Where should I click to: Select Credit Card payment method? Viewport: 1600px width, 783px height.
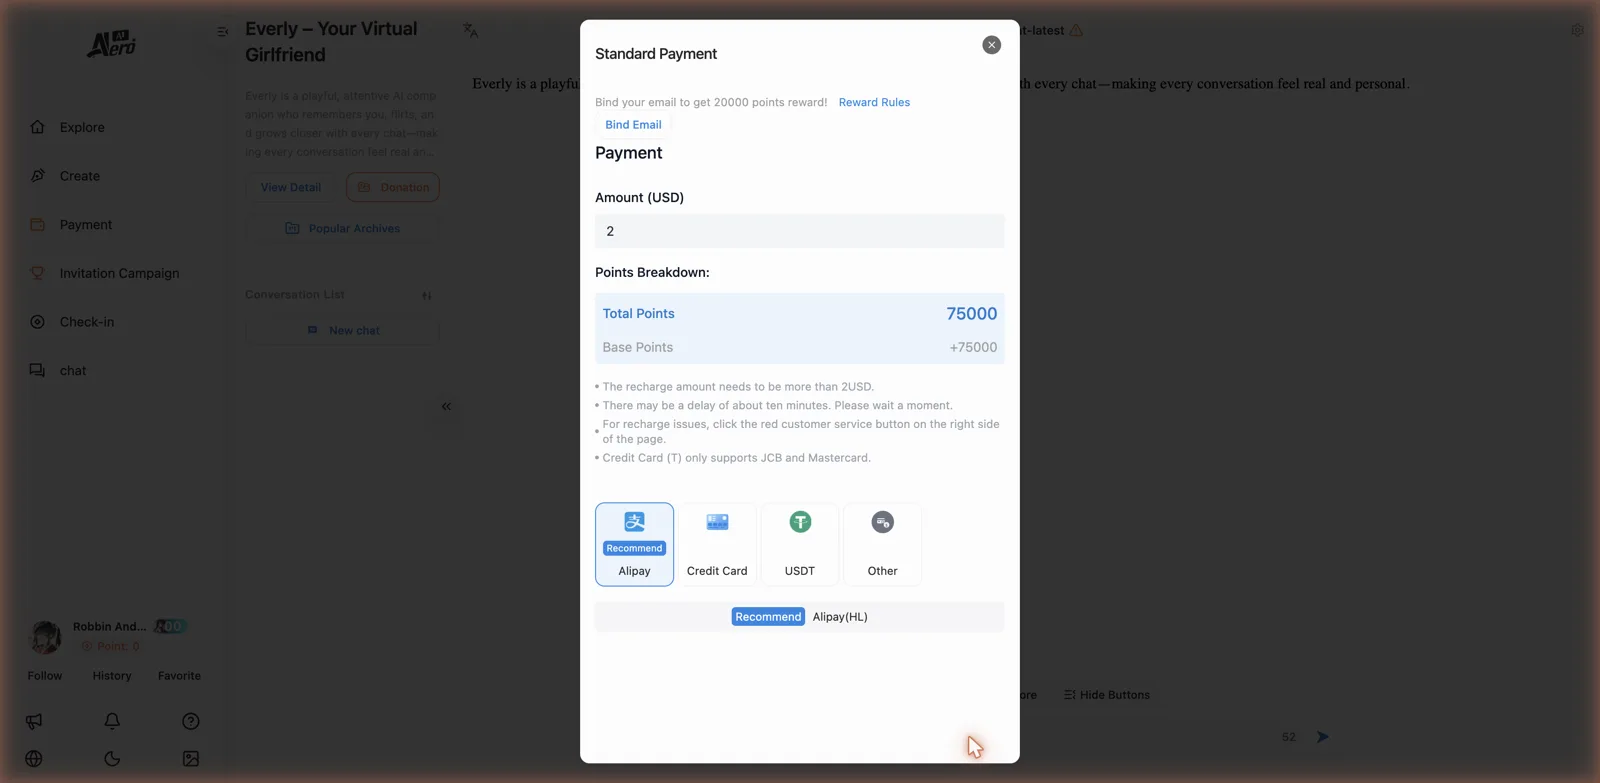[x=717, y=544]
